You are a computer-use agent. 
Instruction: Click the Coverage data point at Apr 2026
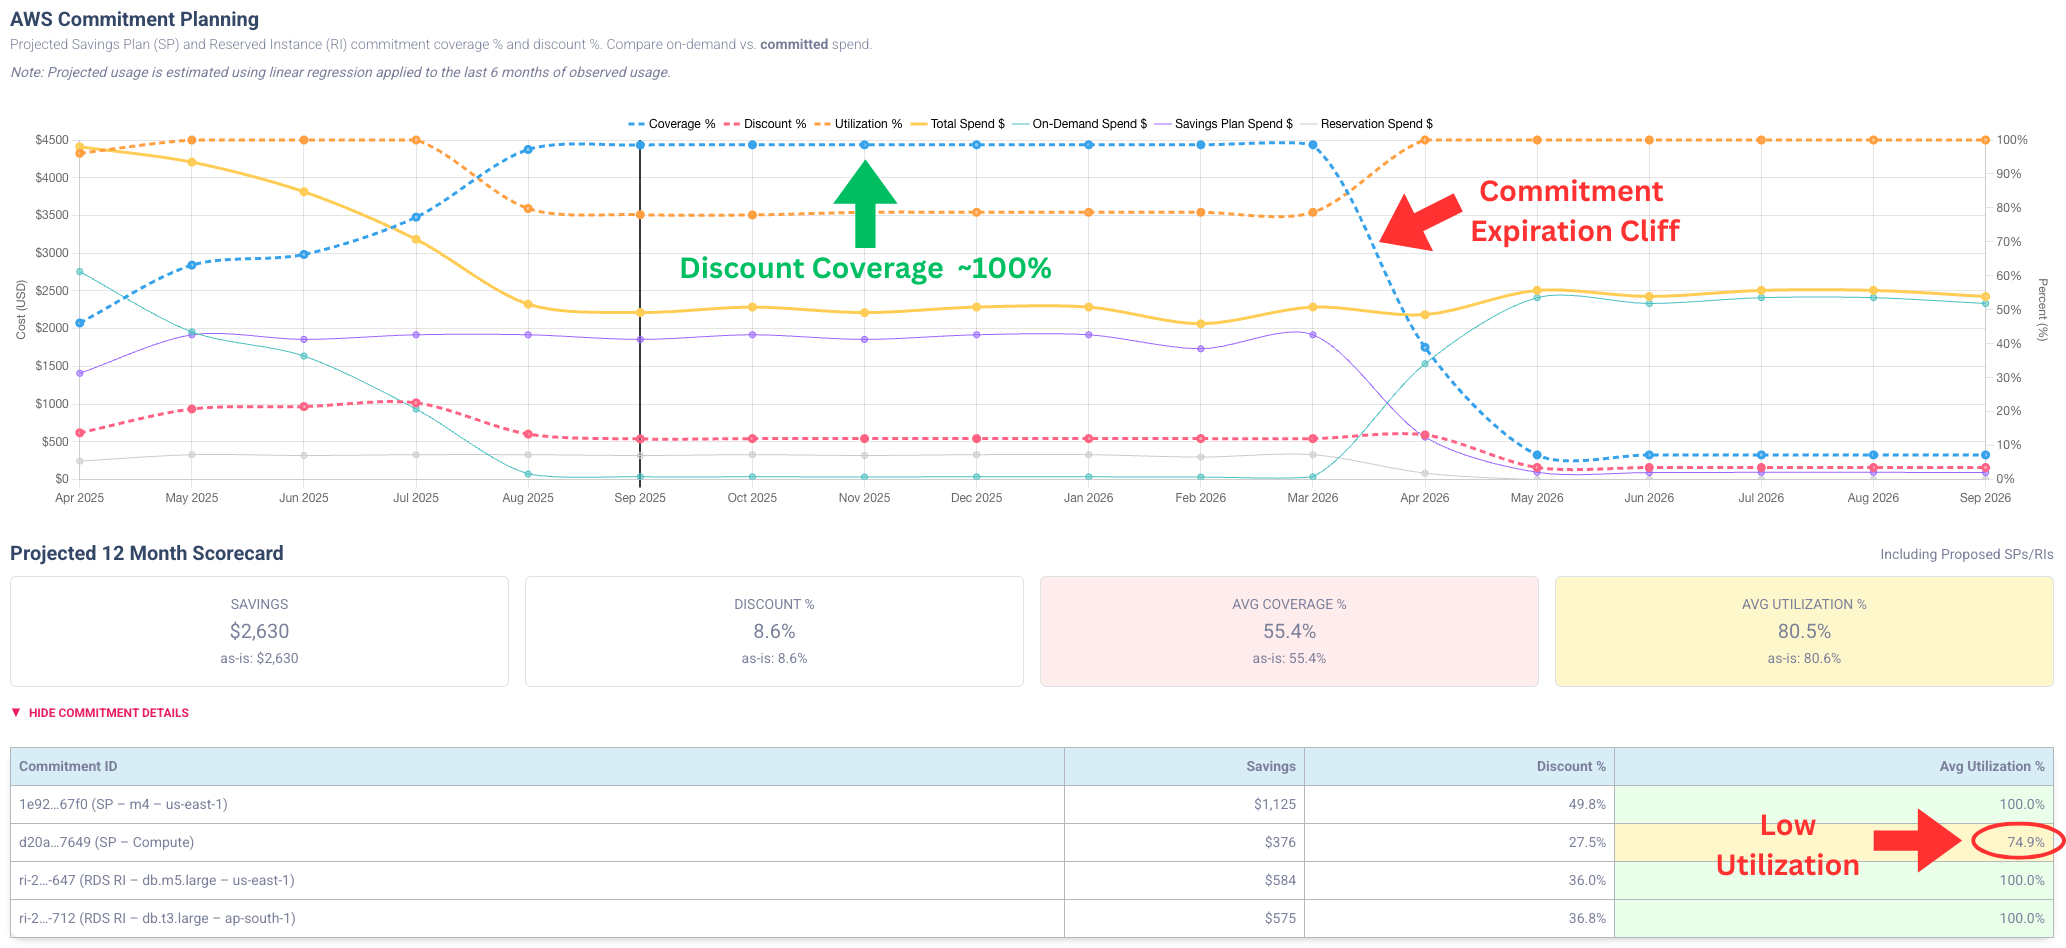[x=1425, y=348]
